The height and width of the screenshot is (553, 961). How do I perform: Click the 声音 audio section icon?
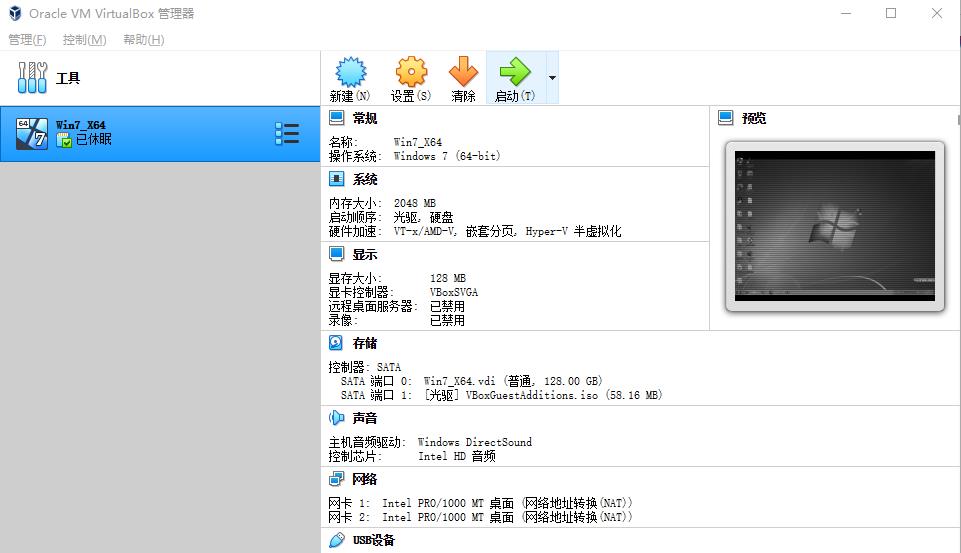[x=336, y=418]
